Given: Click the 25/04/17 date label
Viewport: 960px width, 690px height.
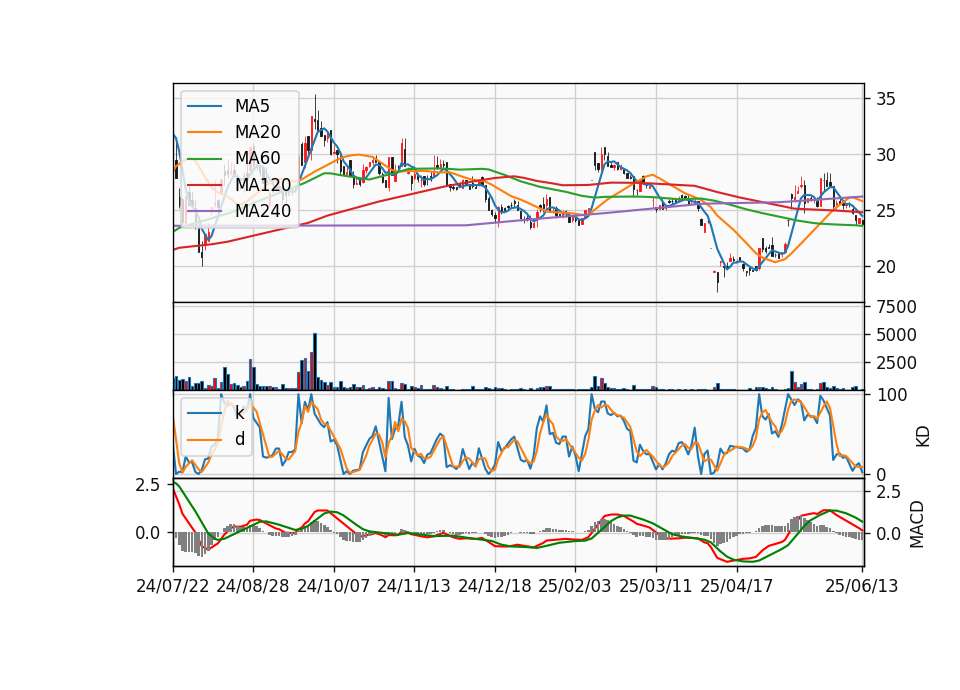Looking at the screenshot, I should (737, 586).
